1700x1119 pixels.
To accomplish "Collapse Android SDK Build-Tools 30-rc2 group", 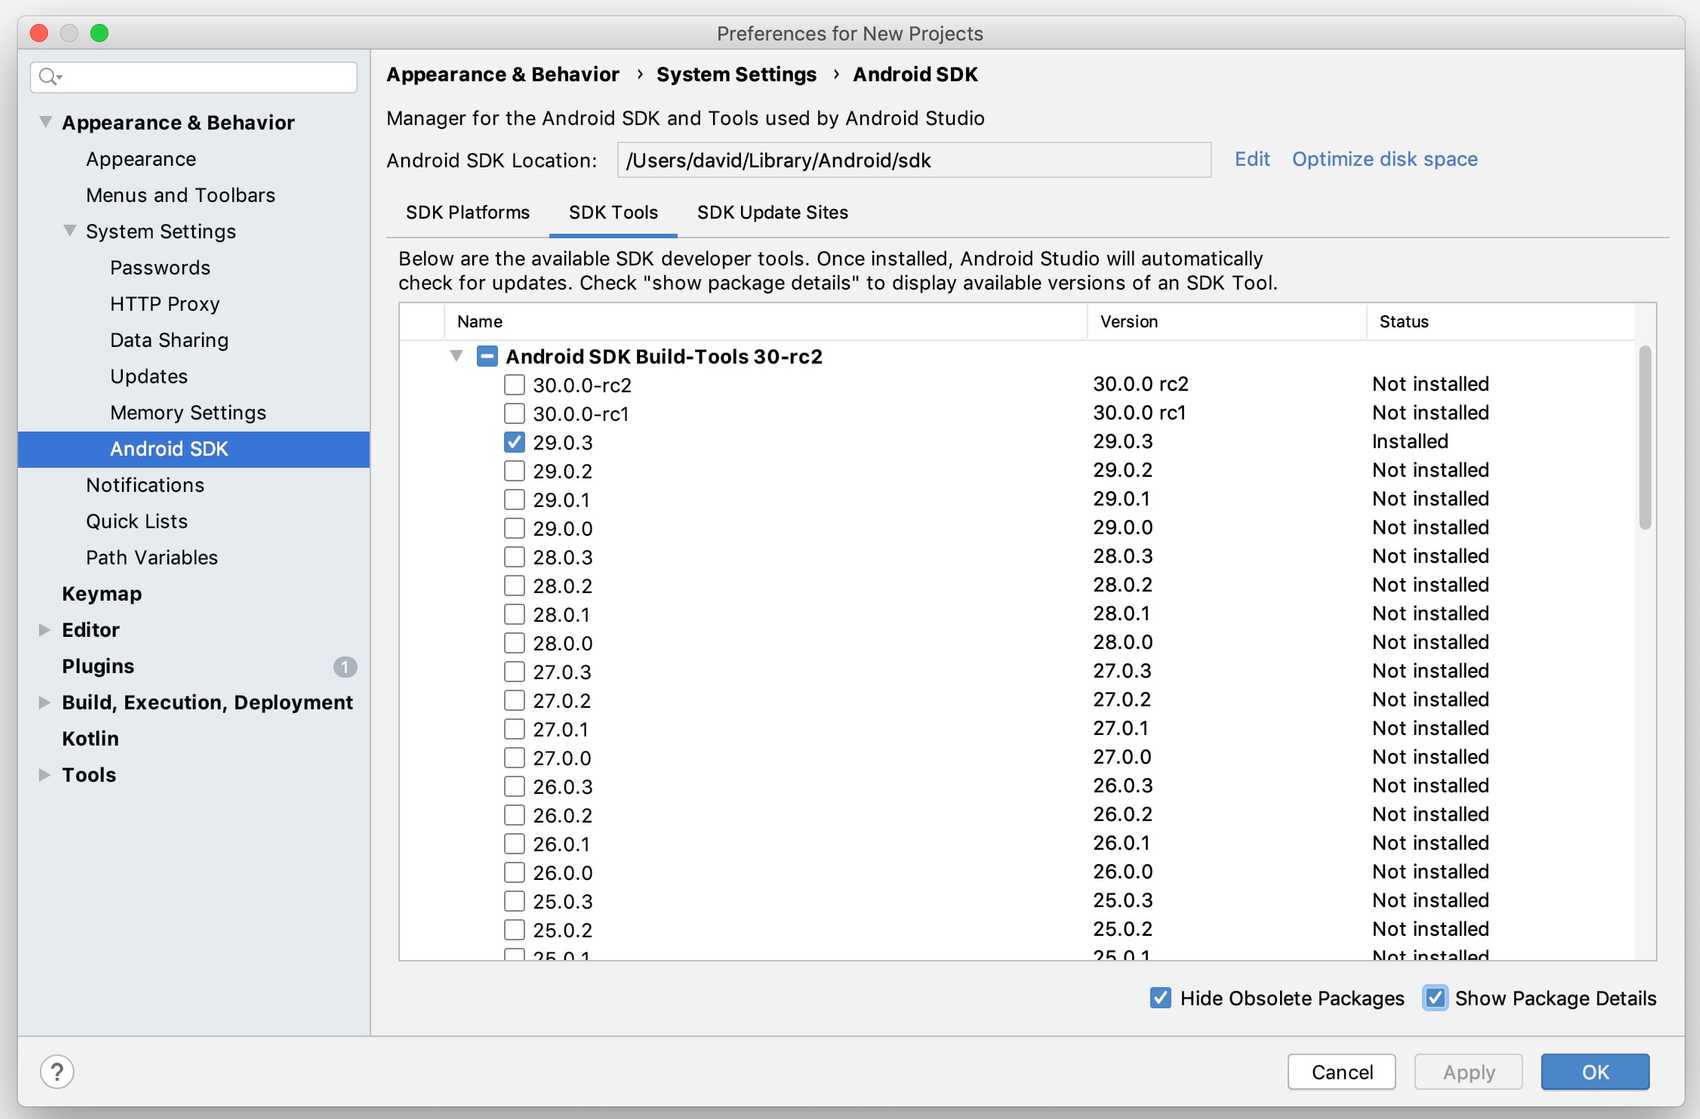I will pyautogui.click(x=456, y=357).
